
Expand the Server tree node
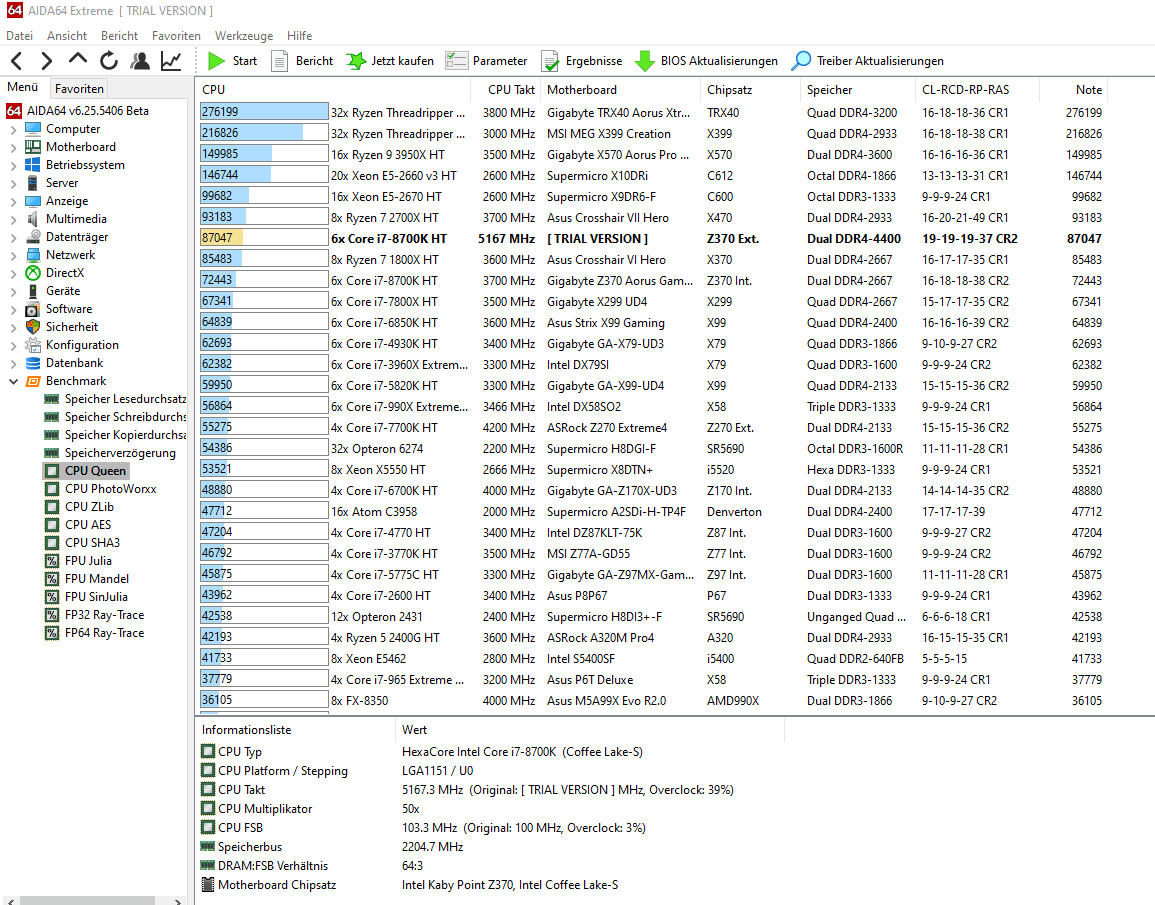[x=13, y=183]
